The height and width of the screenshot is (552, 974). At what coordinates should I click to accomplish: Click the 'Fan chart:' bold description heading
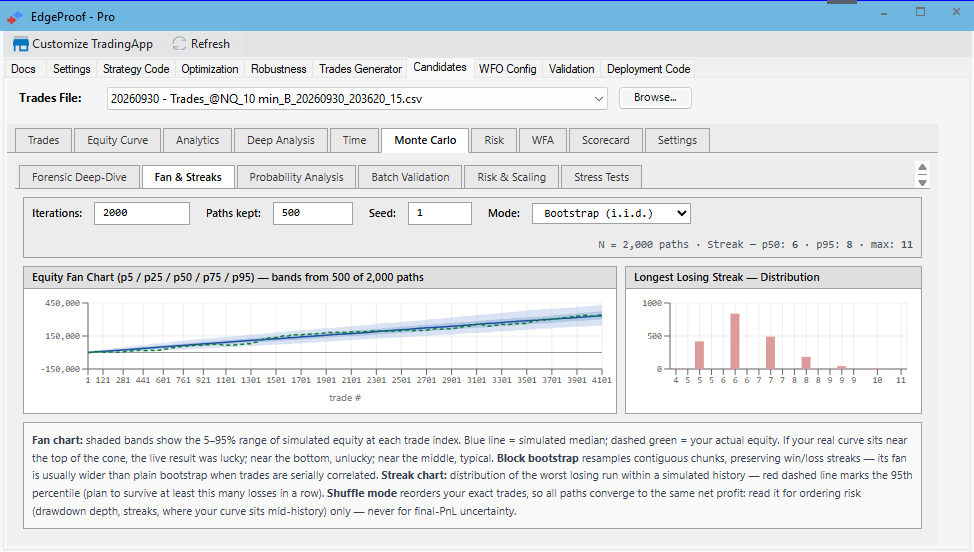tap(57, 440)
